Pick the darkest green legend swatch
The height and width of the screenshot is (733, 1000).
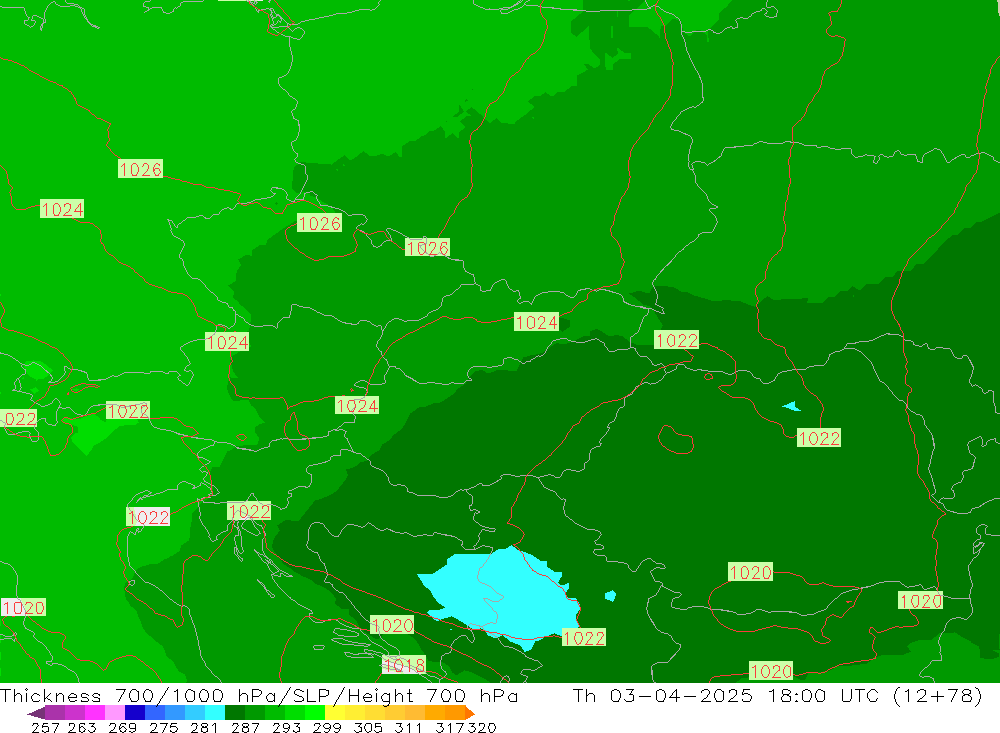pos(235,713)
